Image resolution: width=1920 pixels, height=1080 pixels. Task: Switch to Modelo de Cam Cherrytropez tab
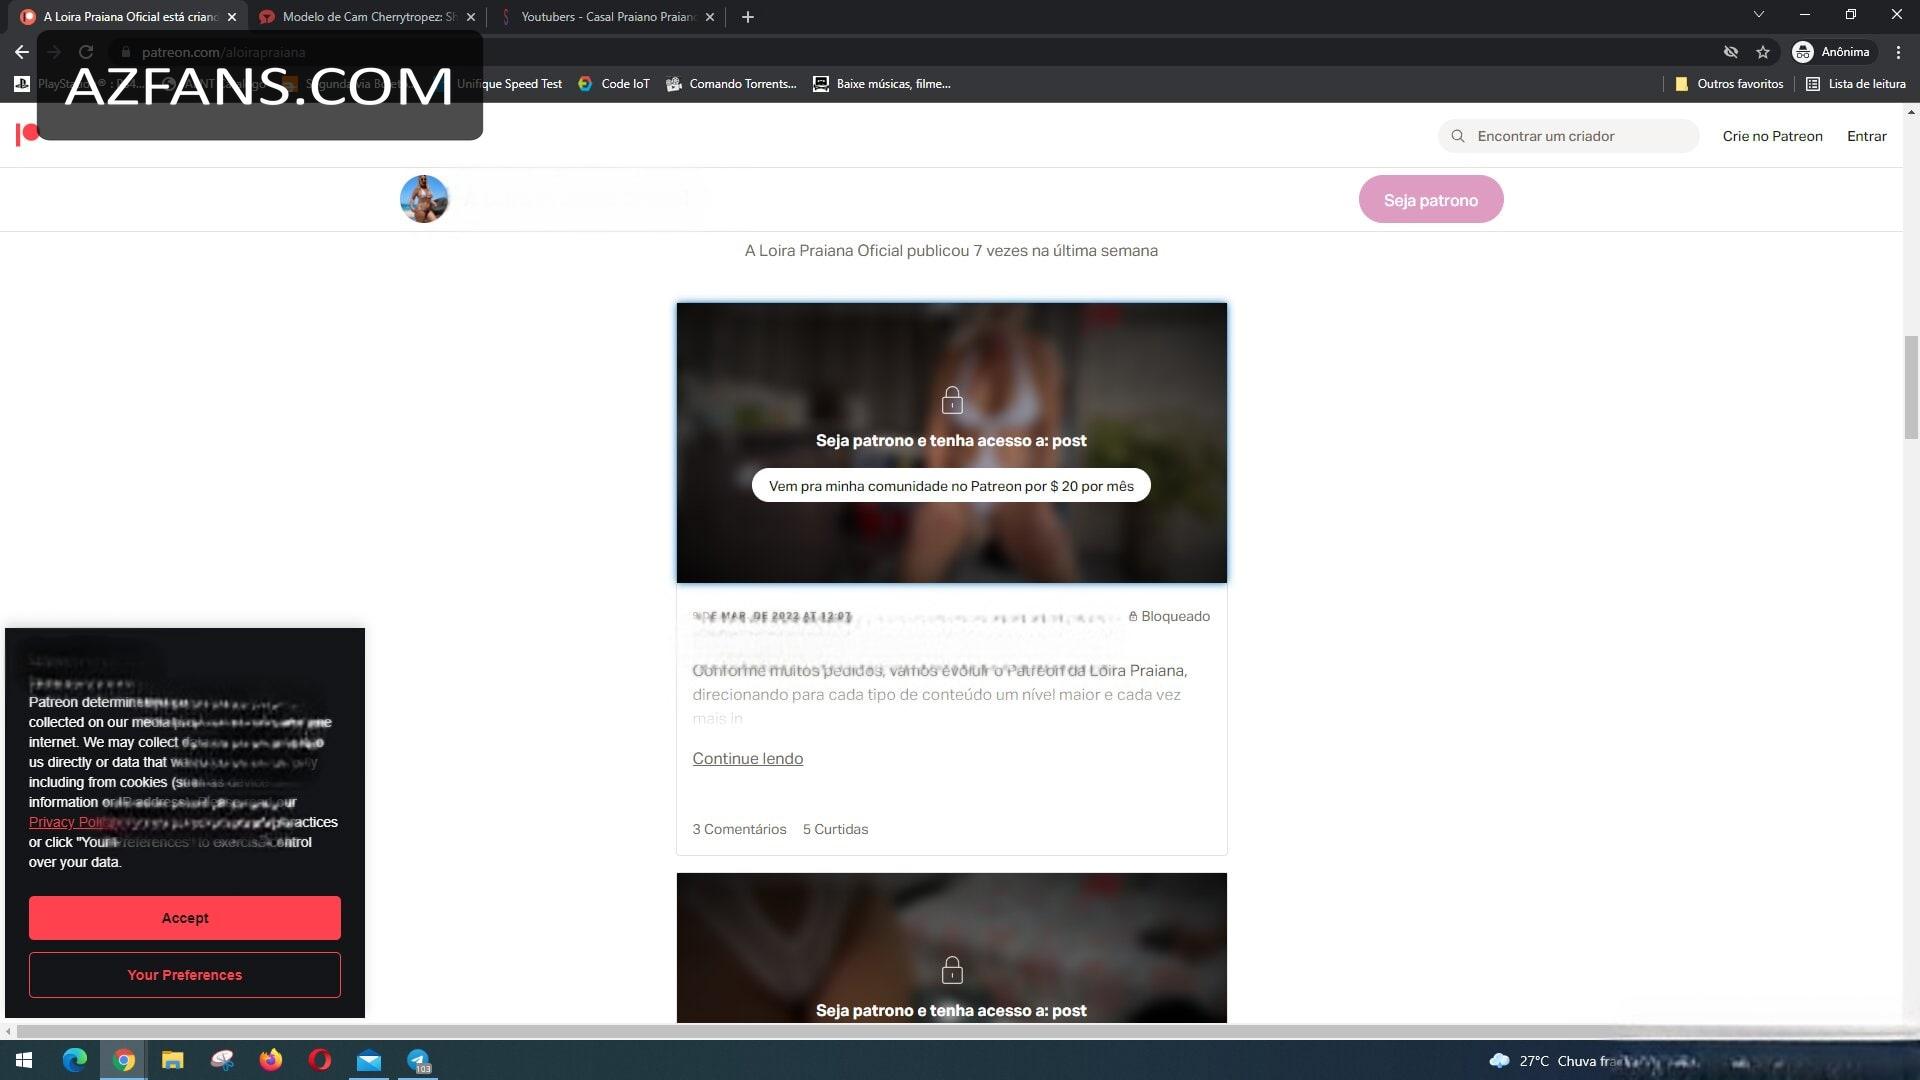367,17
